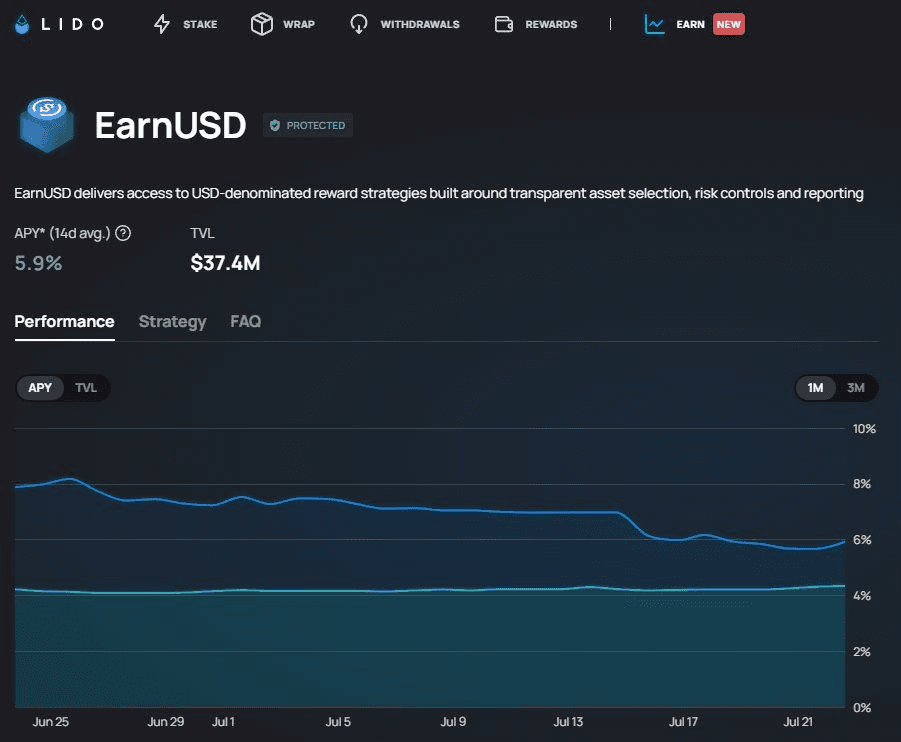901x742 pixels.
Task: Switch chart to APY view
Action: [x=40, y=388]
